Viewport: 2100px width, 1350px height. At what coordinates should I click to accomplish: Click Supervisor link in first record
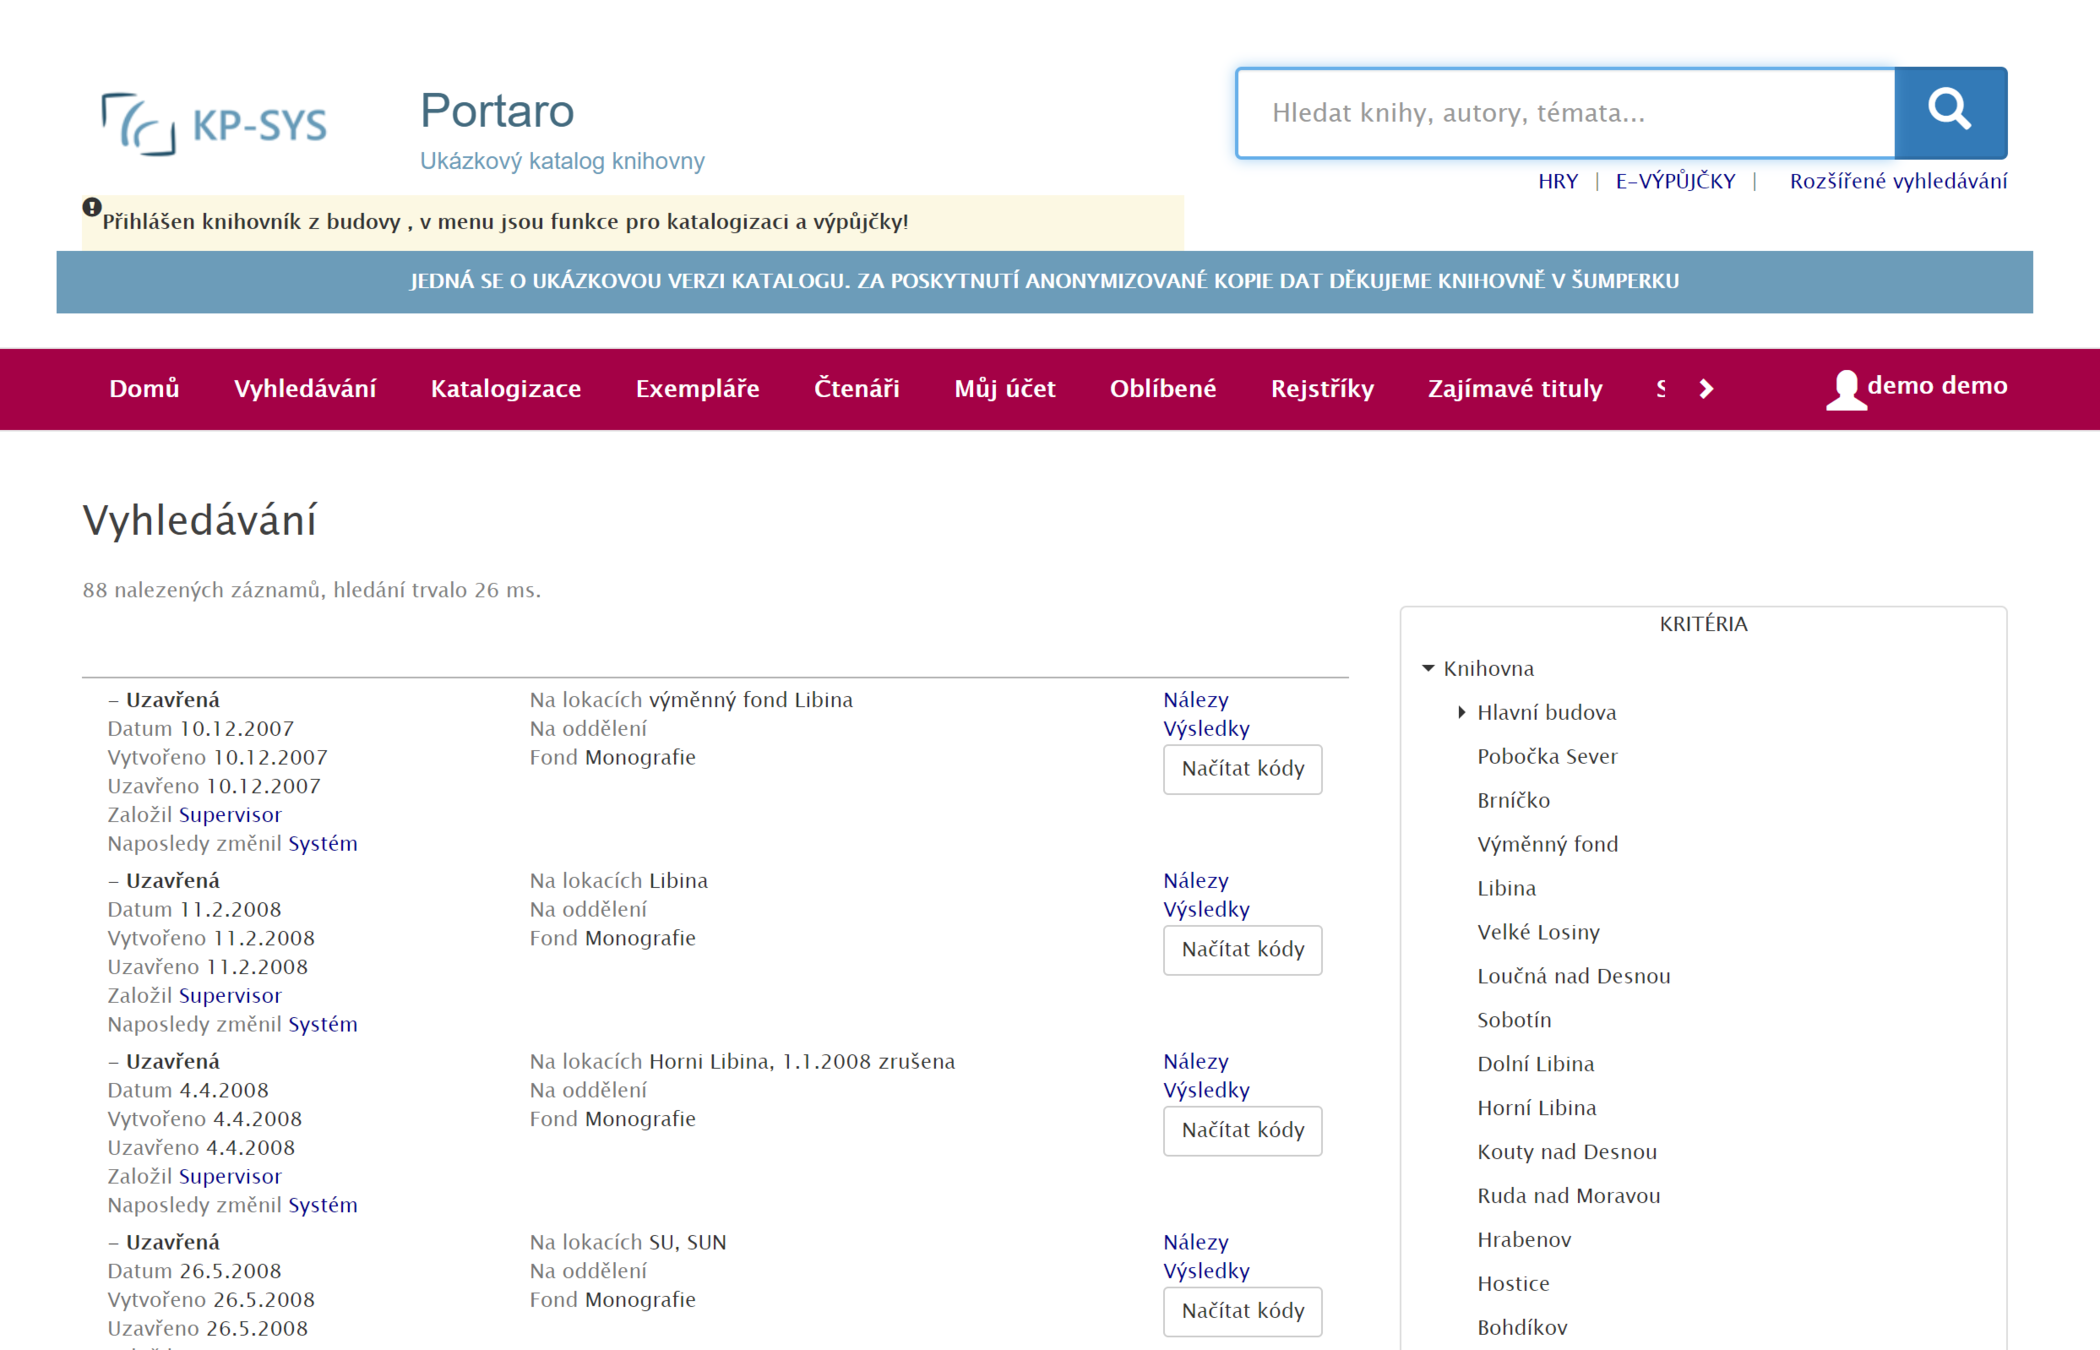coord(230,814)
